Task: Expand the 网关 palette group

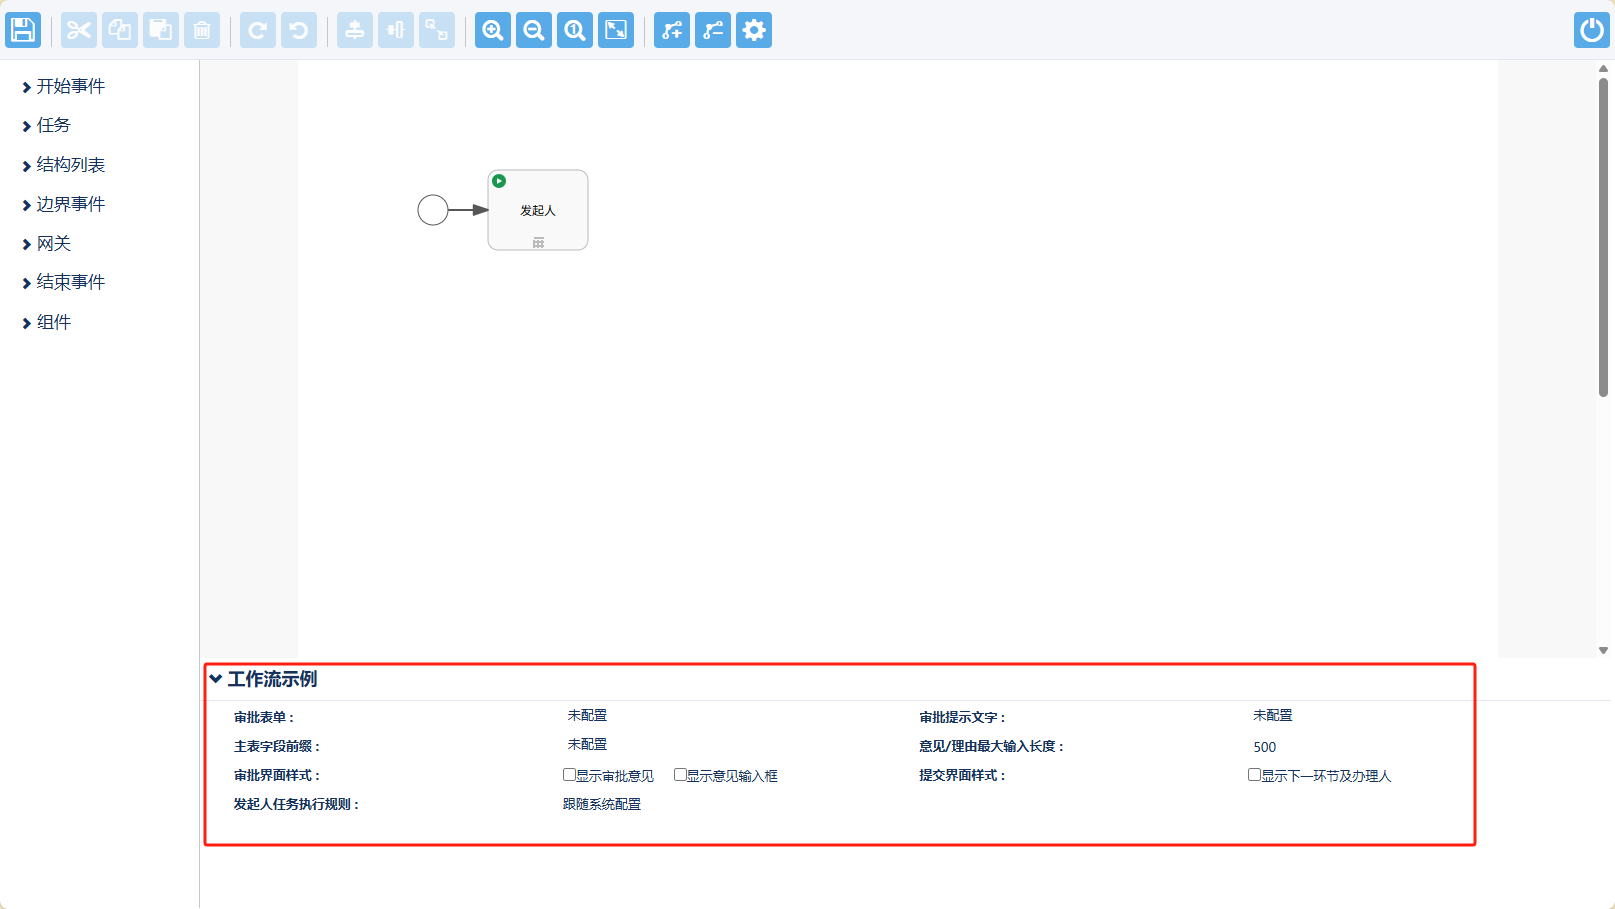Action: (53, 244)
